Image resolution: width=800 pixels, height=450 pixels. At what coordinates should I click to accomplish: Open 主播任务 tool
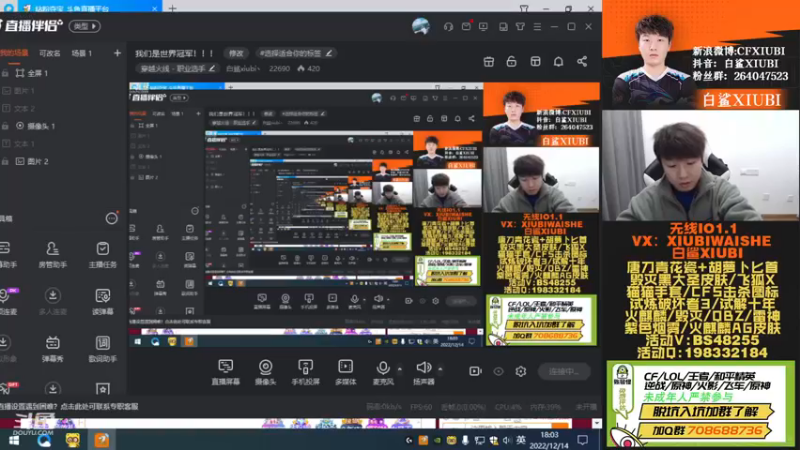pos(103,255)
